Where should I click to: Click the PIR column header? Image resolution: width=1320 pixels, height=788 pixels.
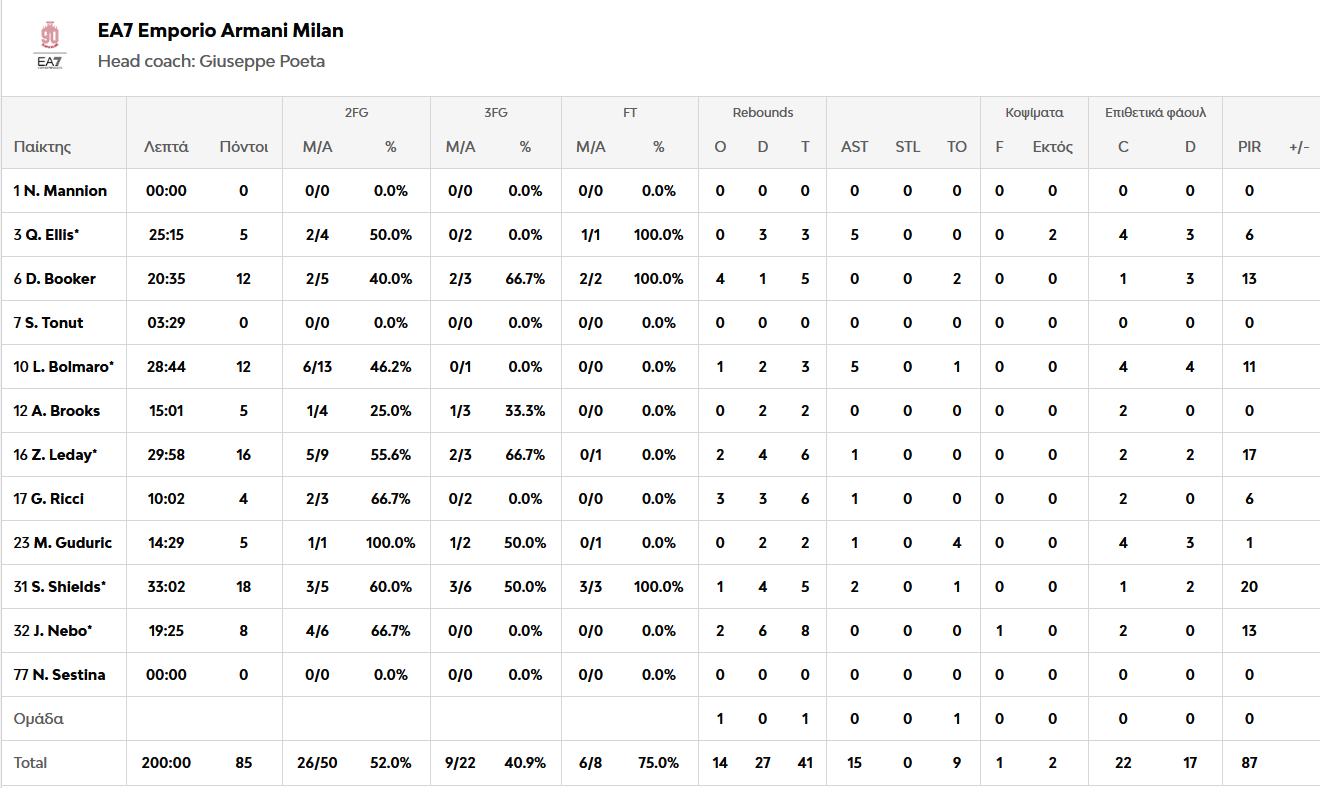(1249, 147)
